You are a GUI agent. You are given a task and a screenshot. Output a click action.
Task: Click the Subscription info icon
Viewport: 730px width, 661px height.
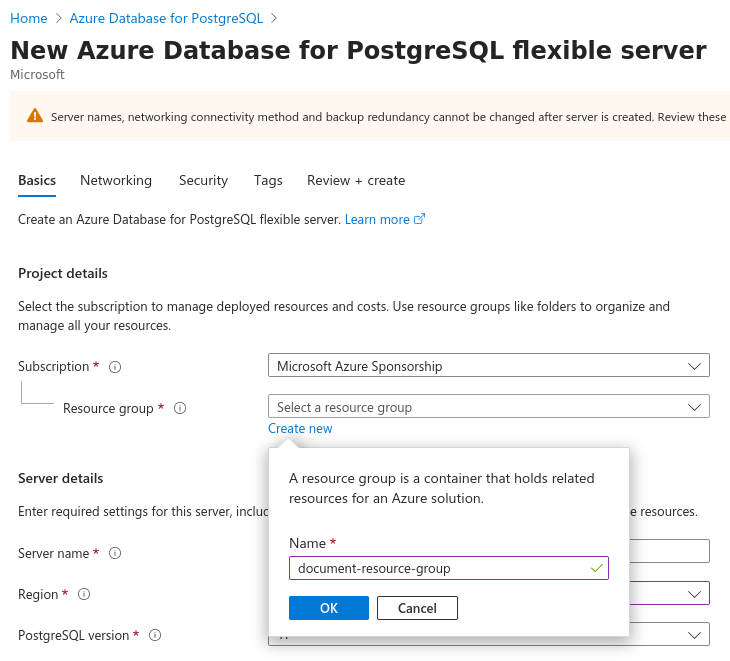tap(115, 367)
